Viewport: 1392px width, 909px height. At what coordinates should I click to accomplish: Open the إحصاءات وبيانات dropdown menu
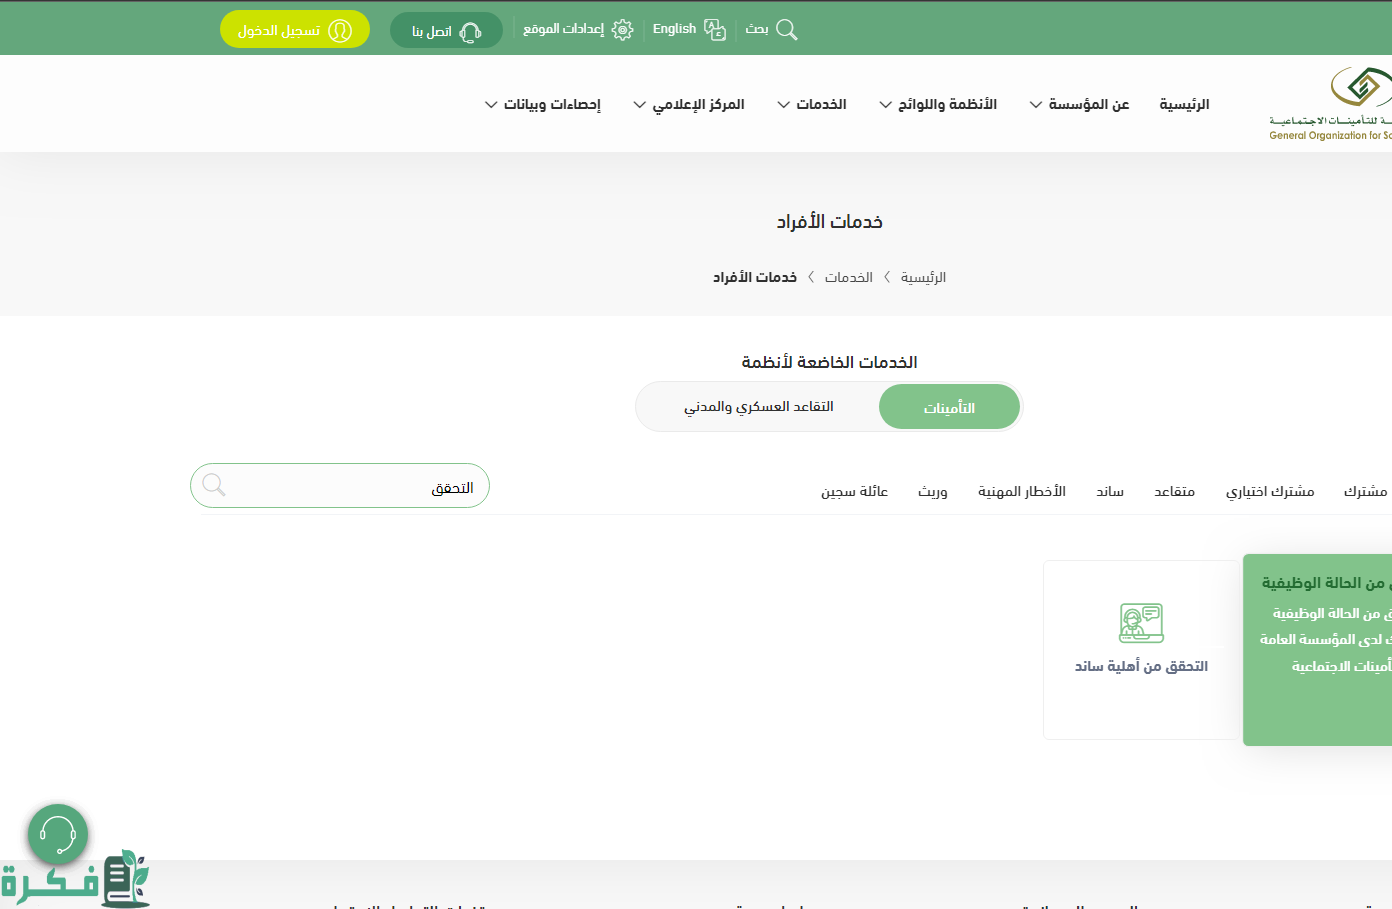click(543, 104)
